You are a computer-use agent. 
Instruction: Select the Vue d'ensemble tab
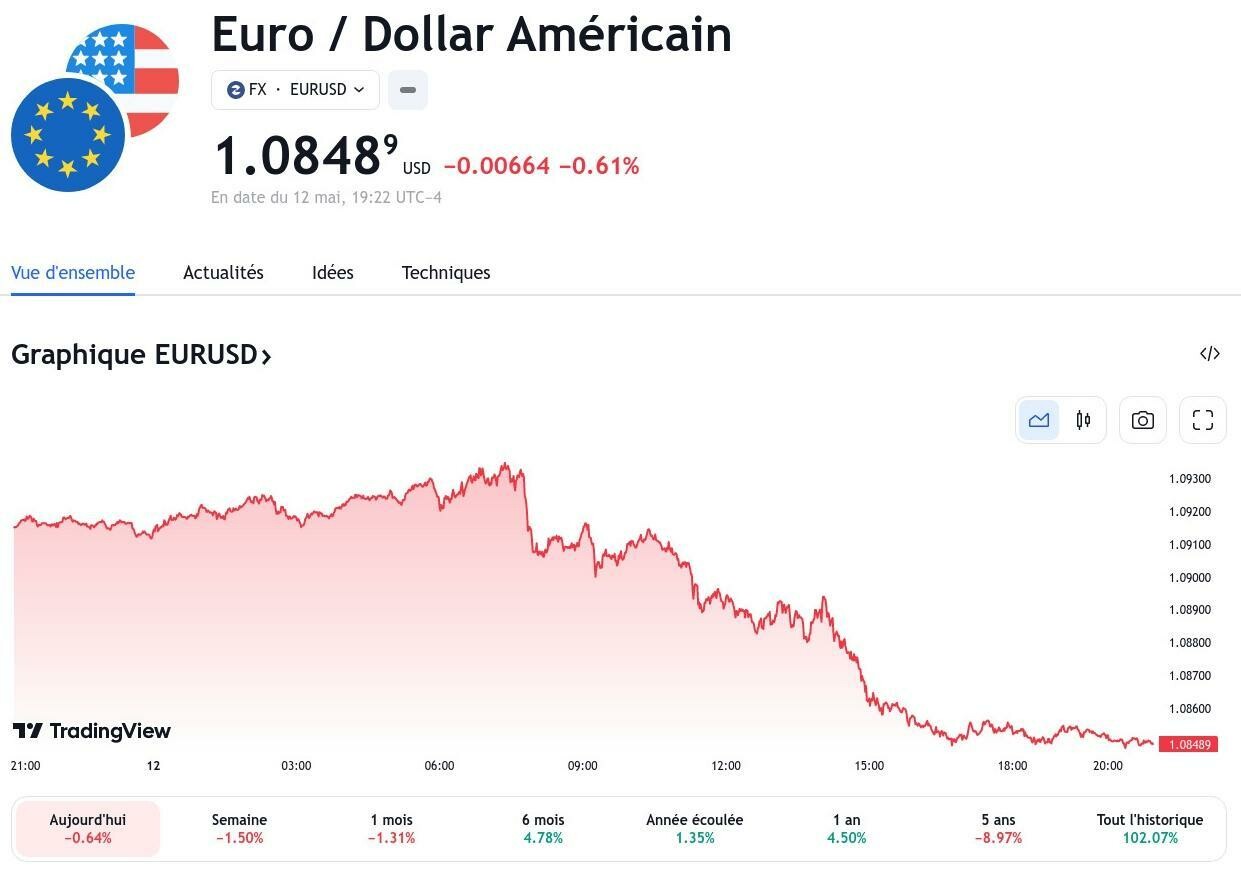click(x=73, y=273)
